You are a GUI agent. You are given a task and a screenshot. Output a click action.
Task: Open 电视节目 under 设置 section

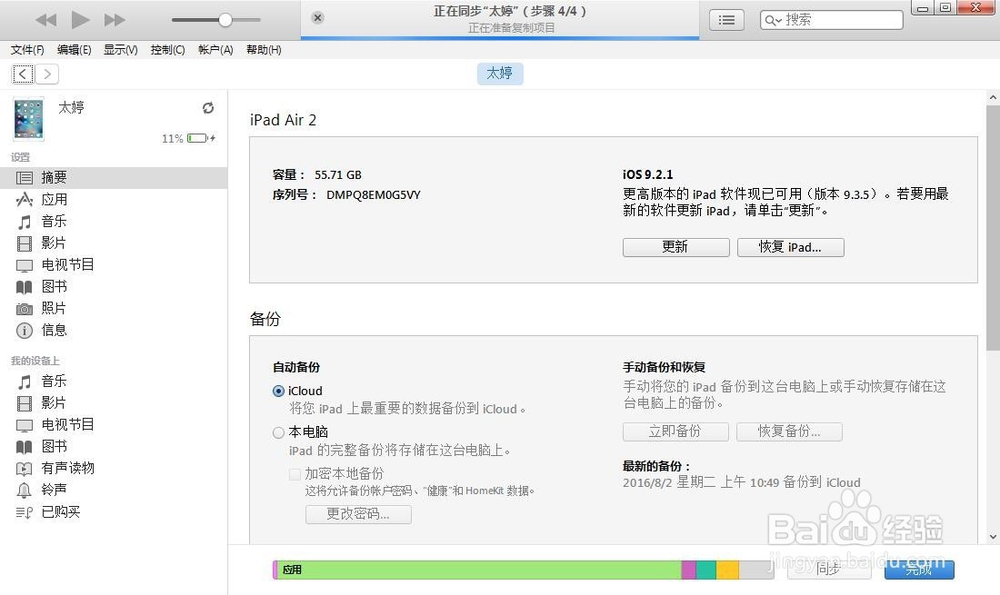click(x=114, y=265)
